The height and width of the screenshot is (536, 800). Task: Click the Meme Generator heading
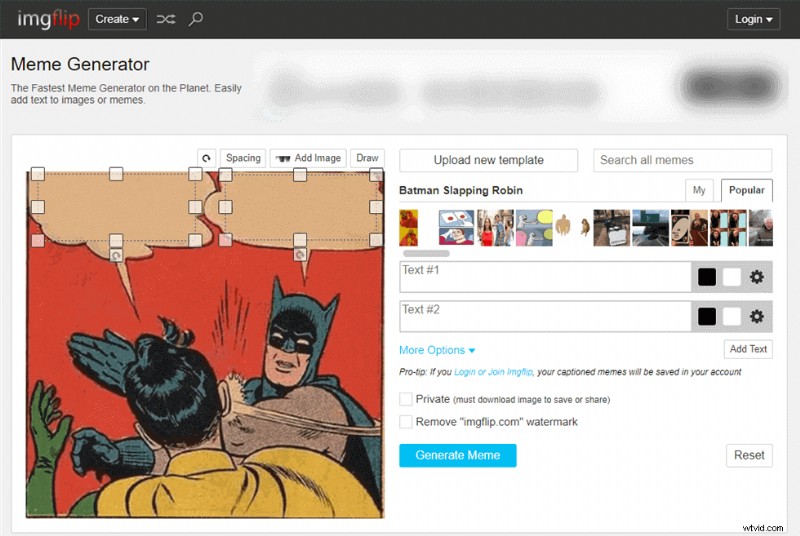click(80, 64)
